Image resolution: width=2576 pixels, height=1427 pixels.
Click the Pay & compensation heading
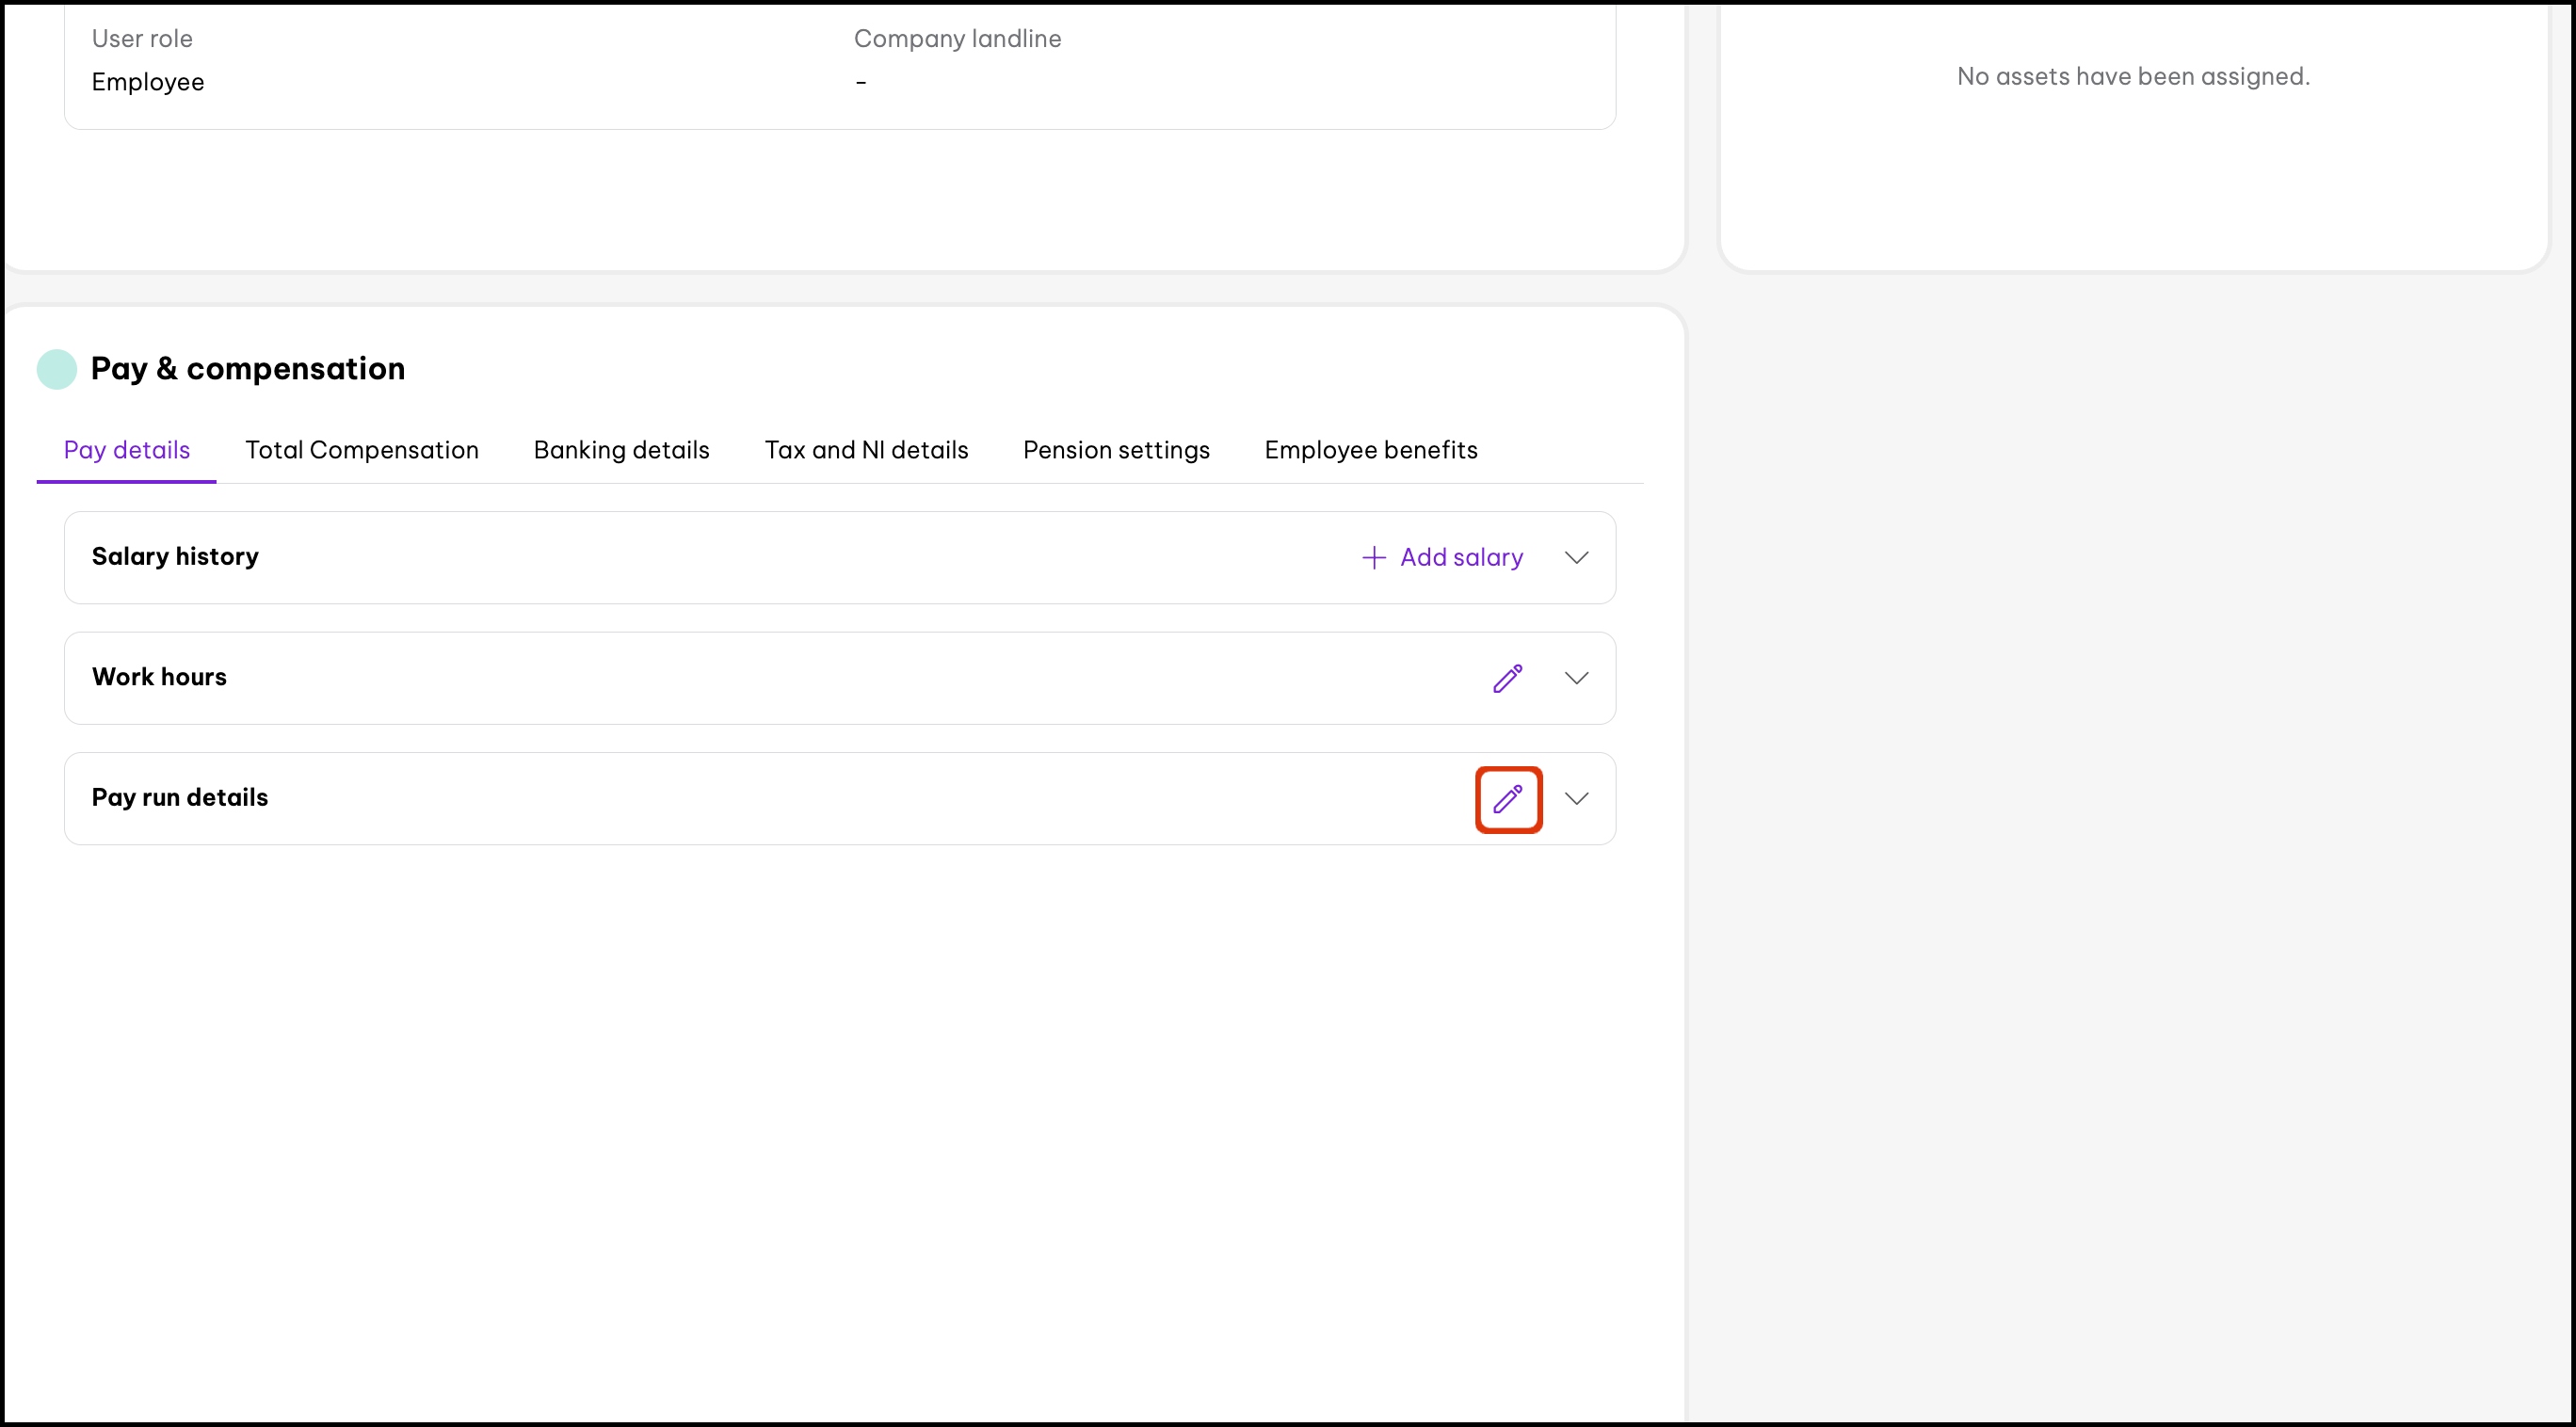pyautogui.click(x=247, y=368)
